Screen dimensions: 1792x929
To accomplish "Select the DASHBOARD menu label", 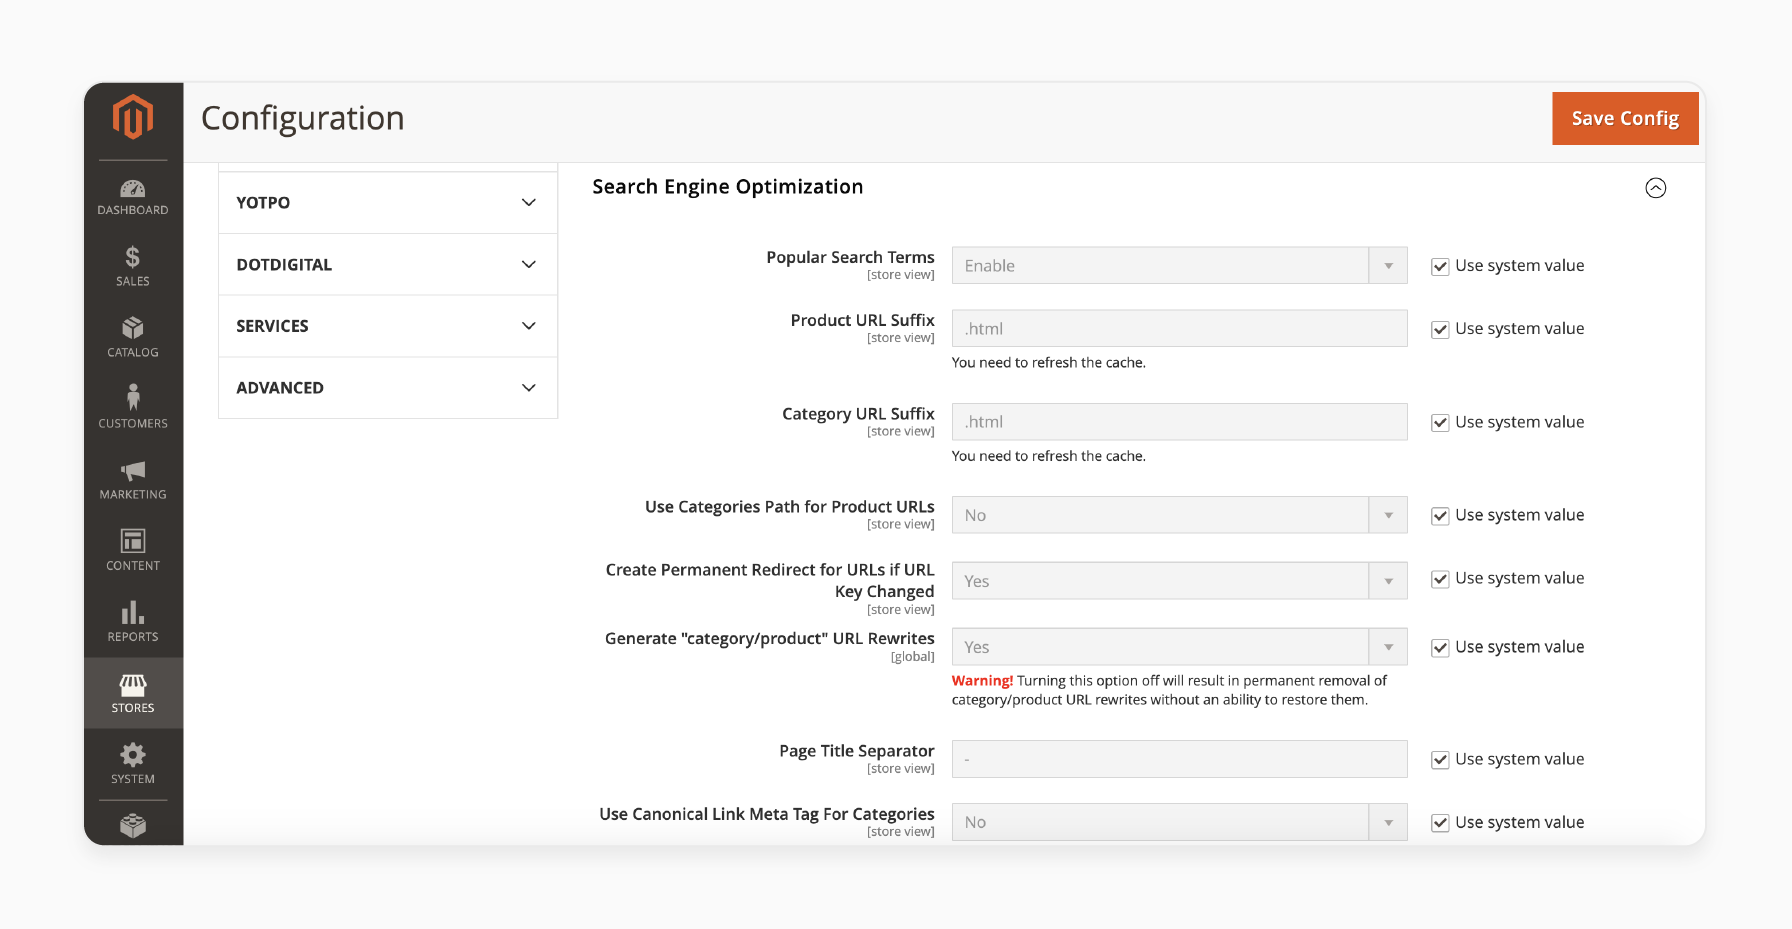I will click(133, 211).
